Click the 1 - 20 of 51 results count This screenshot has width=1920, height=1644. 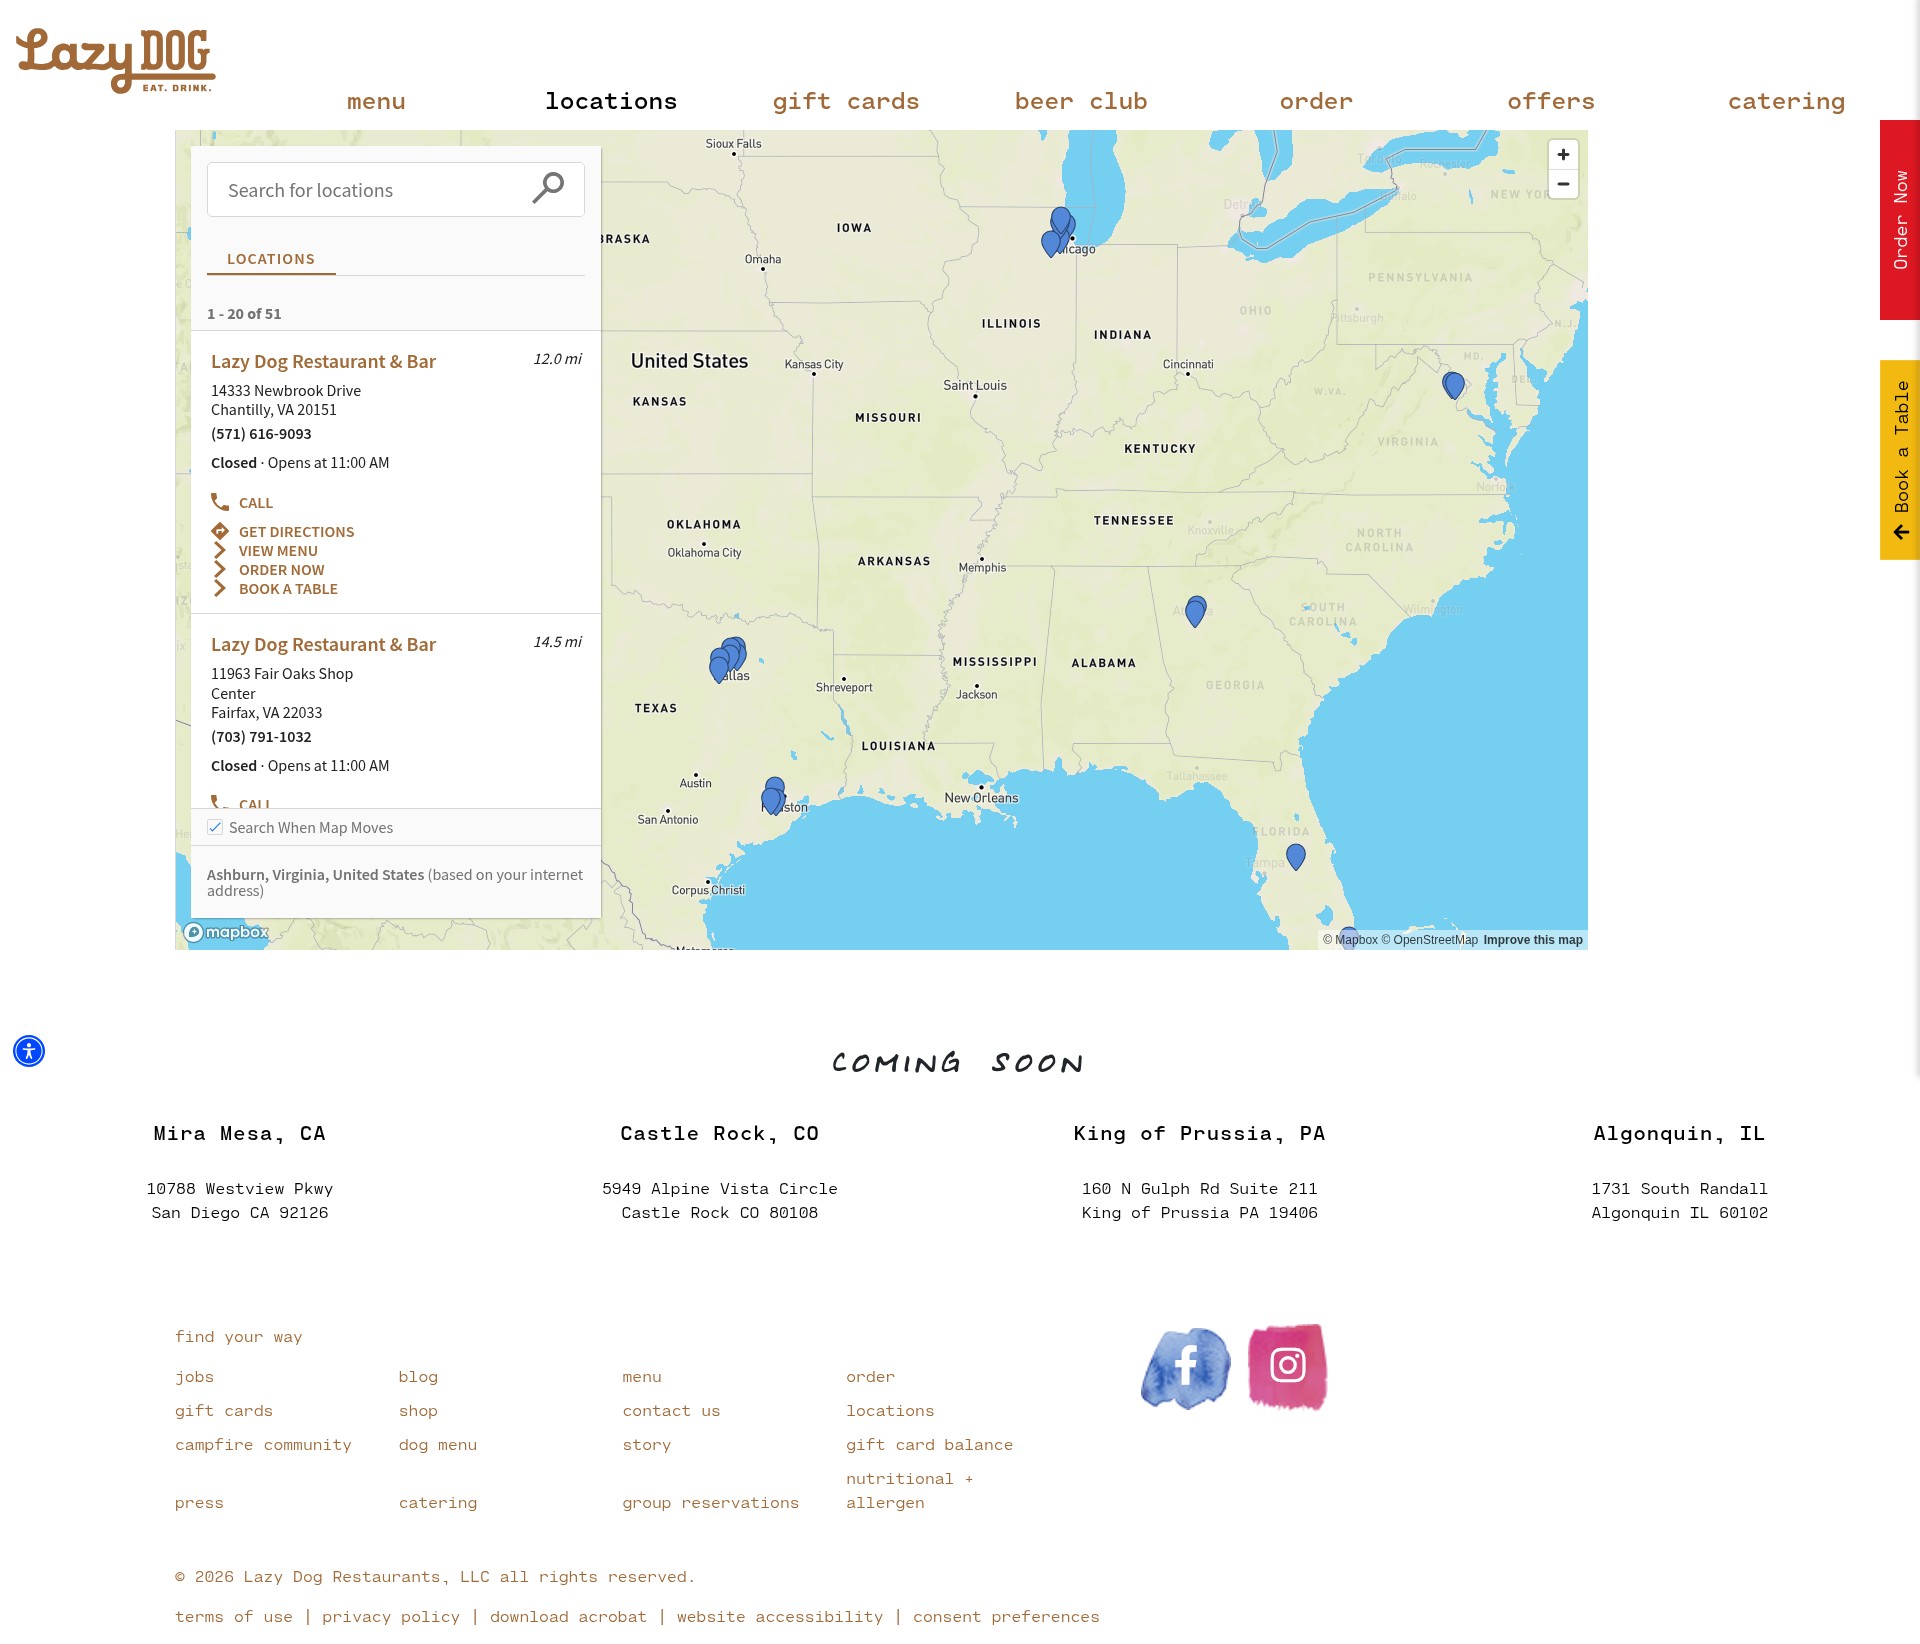coord(244,314)
